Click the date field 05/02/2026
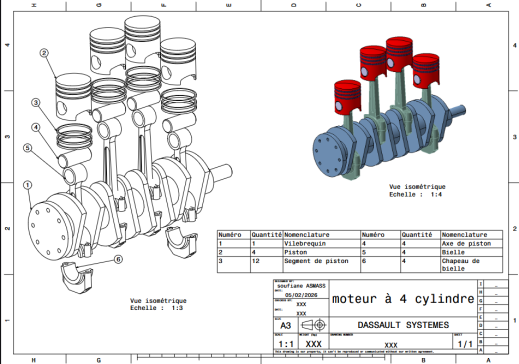This screenshot has width=519, height=364. tap(301, 295)
